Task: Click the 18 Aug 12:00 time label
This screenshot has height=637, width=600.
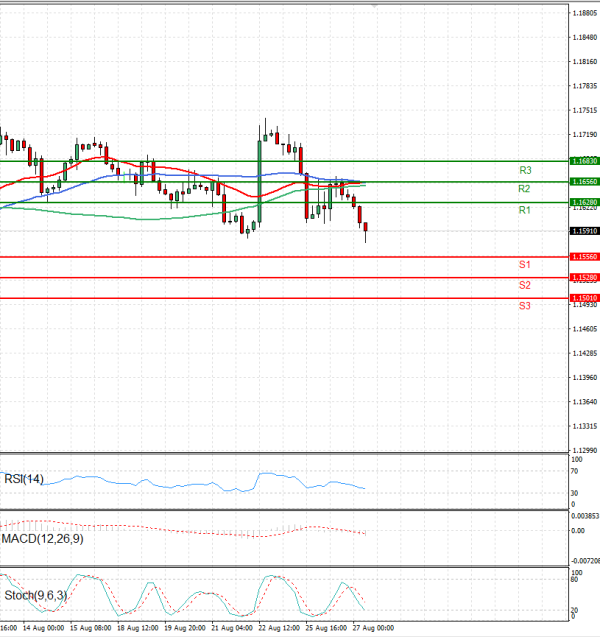Action: click(x=137, y=628)
